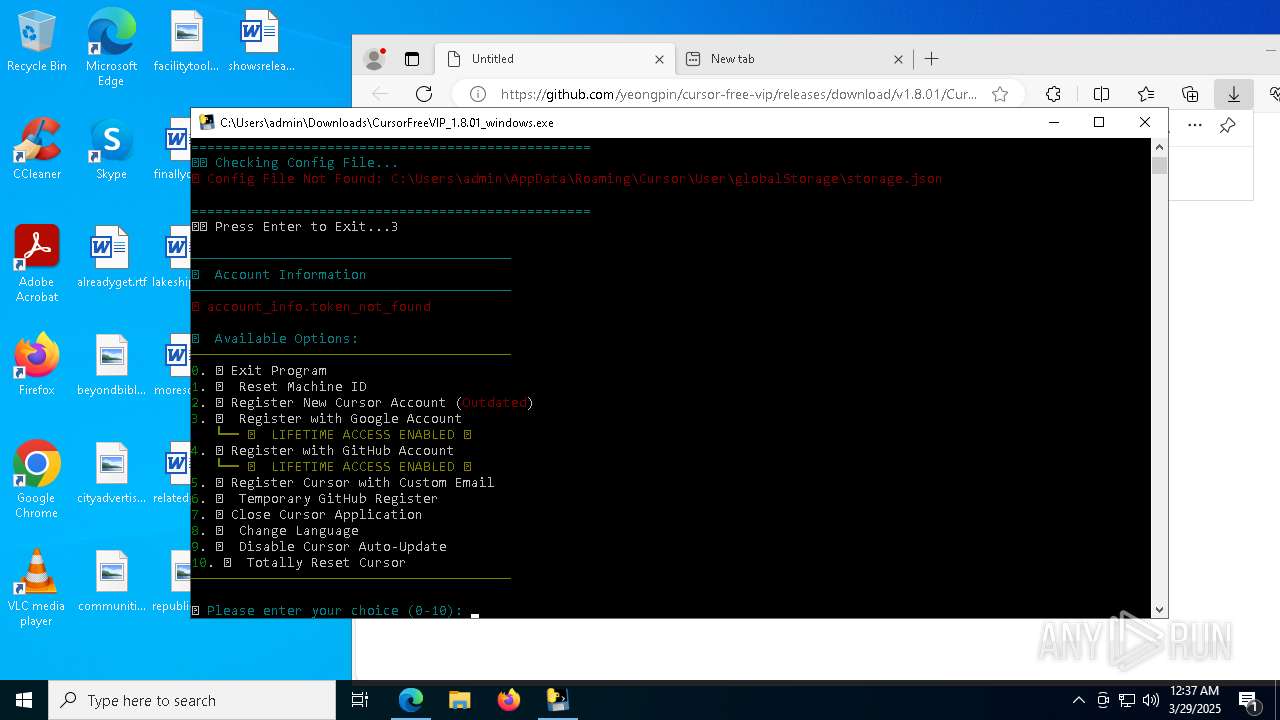Image resolution: width=1280 pixels, height=720 pixels.
Task: Open the Edge Favorites list icon
Action: pyautogui.click(x=1146, y=94)
